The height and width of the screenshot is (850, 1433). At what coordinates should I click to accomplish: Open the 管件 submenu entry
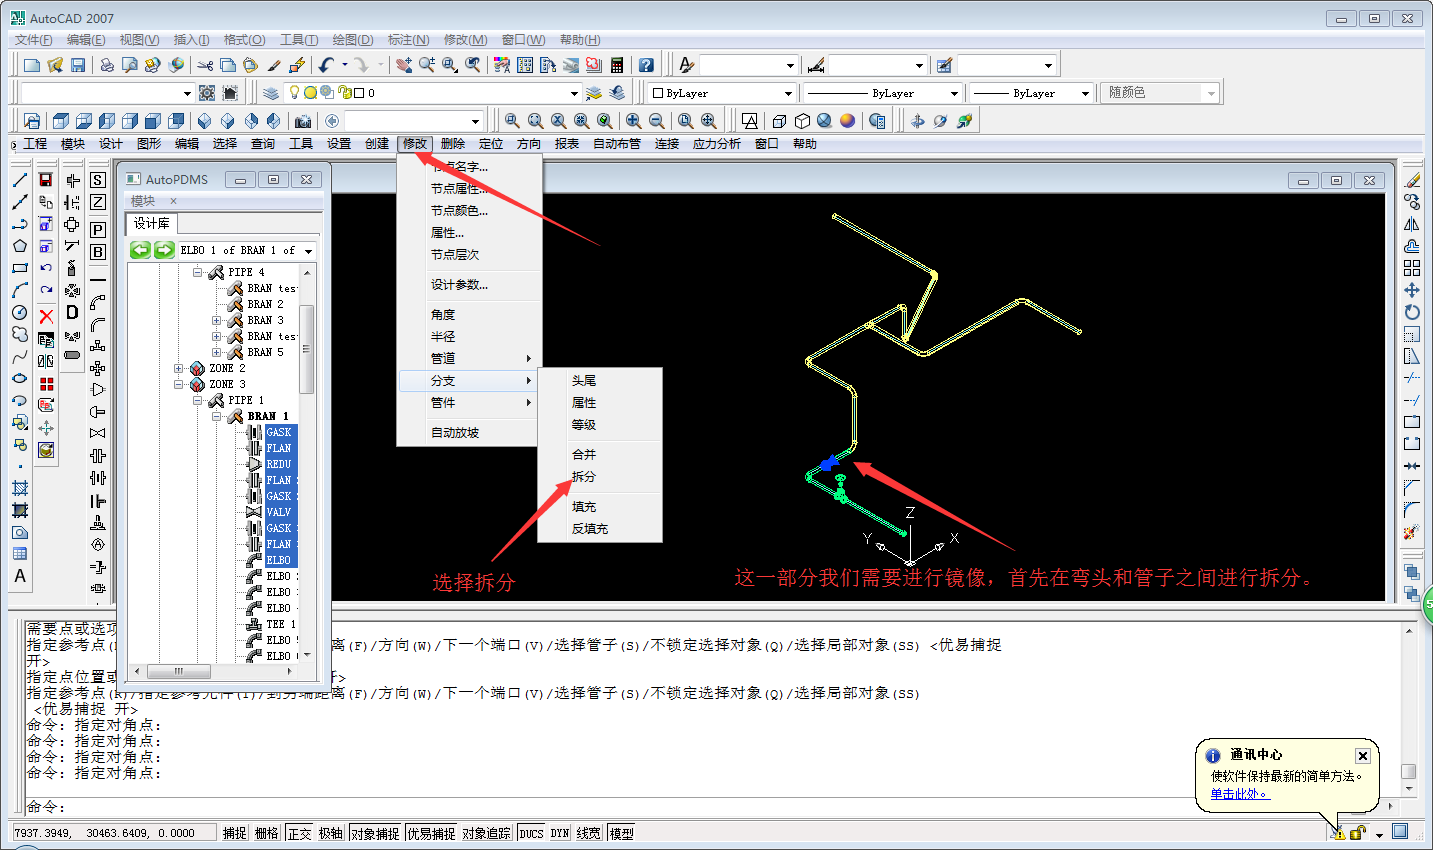[469, 403]
